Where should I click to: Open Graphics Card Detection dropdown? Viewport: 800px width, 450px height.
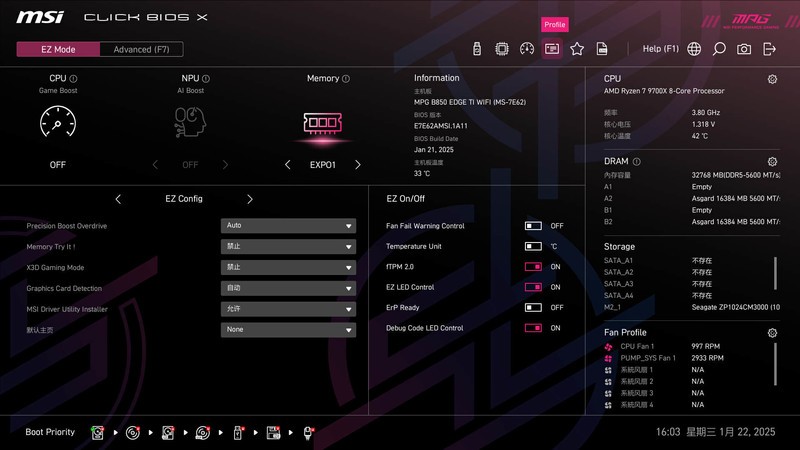pyautogui.click(x=288, y=288)
